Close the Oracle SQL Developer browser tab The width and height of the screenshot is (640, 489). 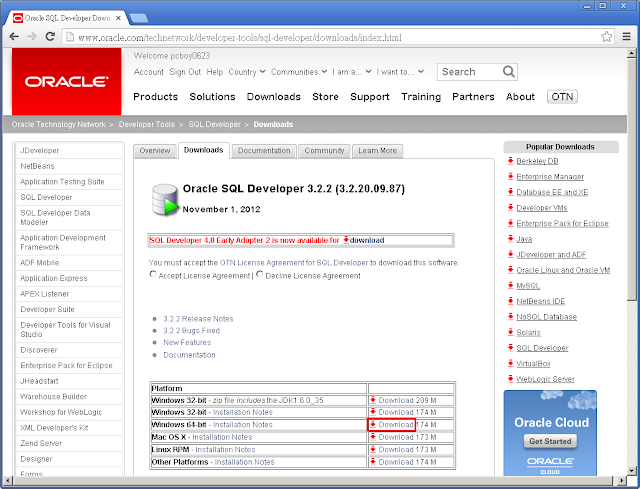(118, 18)
